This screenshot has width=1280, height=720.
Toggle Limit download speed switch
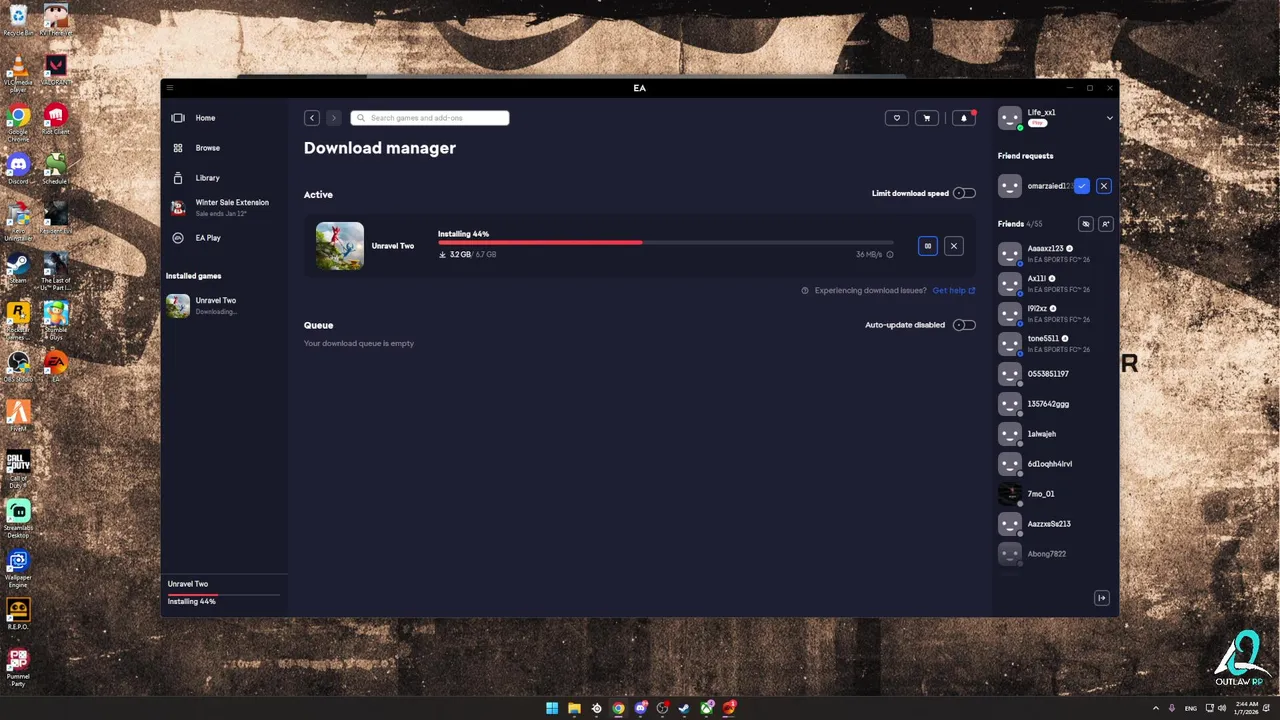tap(964, 193)
